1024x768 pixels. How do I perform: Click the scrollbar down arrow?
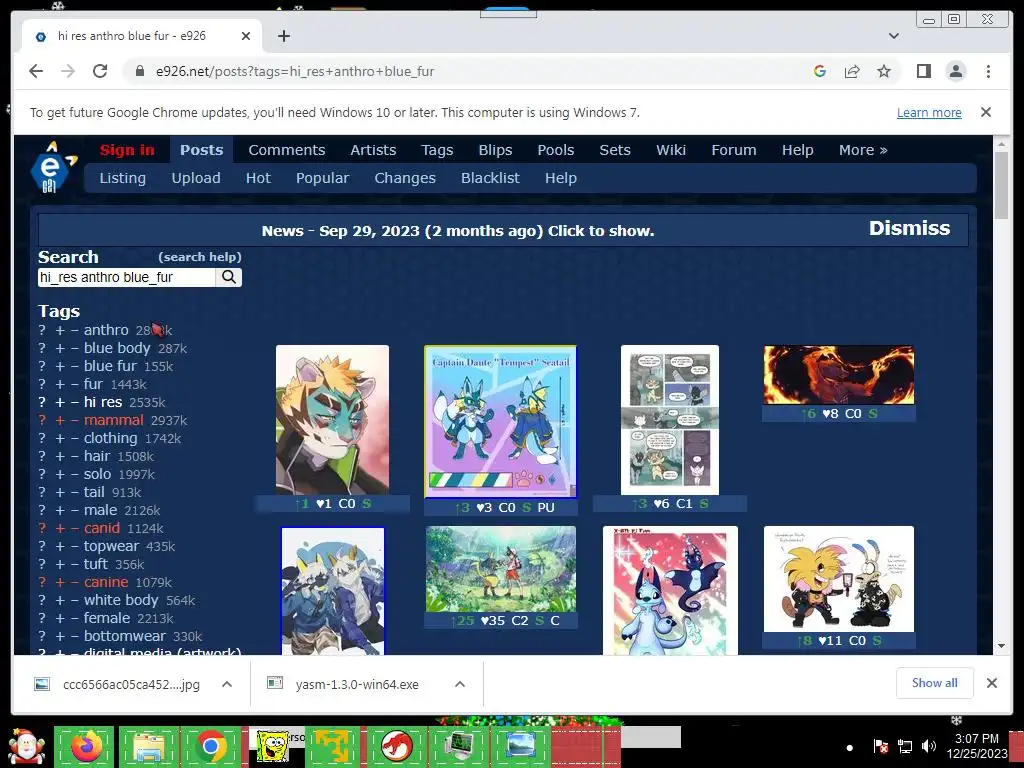pos(1001,646)
